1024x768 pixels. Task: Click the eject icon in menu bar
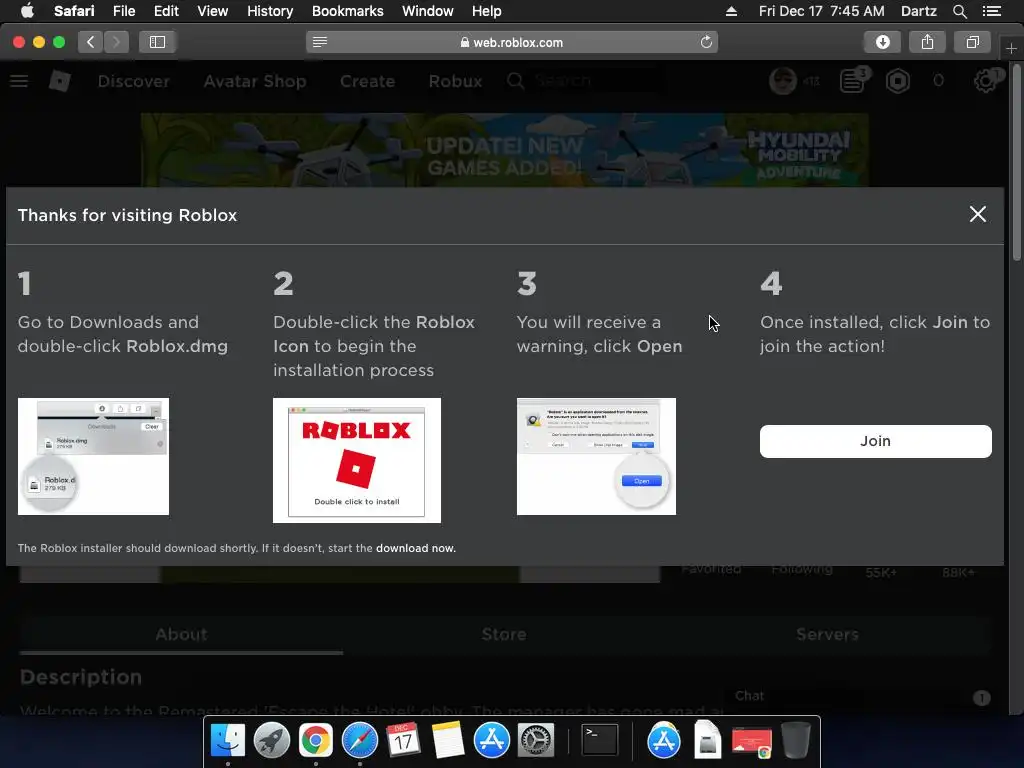pos(731,11)
